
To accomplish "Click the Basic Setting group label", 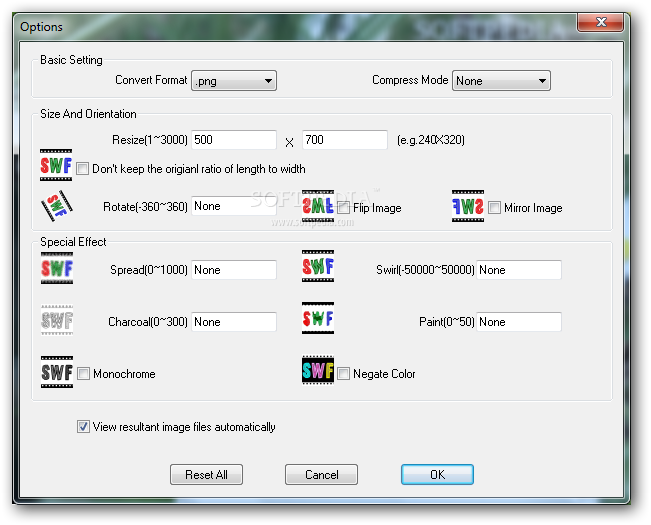I will [71, 60].
